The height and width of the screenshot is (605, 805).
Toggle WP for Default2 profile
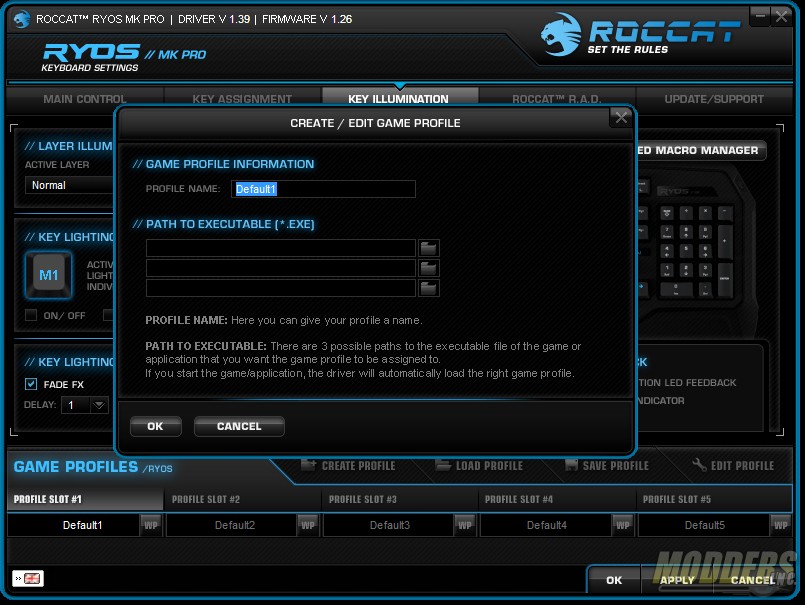coord(308,525)
